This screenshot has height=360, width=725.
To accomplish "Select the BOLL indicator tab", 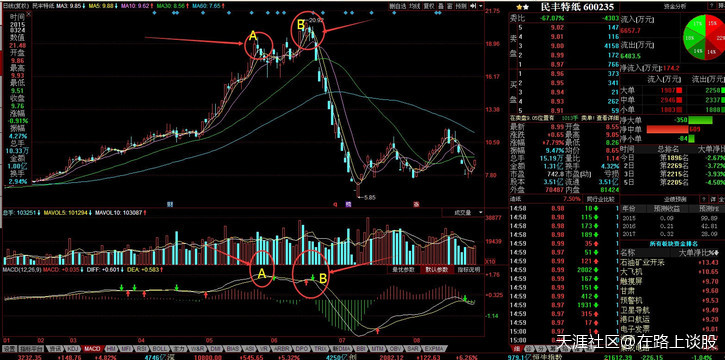I will (160, 348).
